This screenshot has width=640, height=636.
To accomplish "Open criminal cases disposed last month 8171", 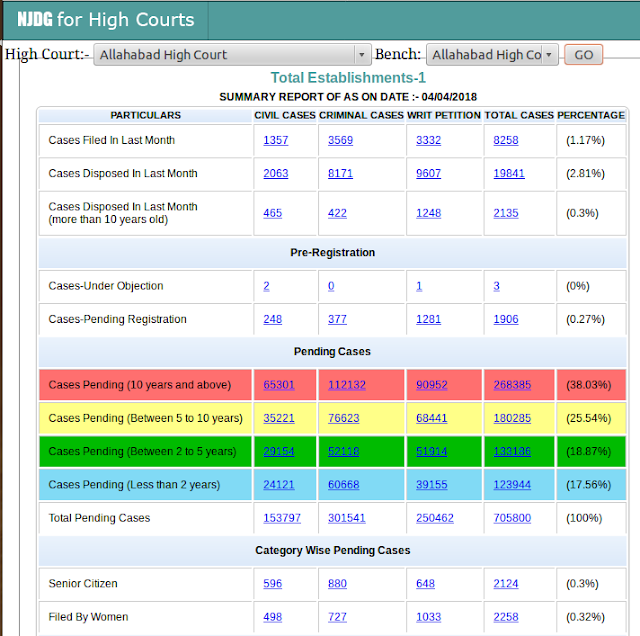I will pyautogui.click(x=340, y=173).
